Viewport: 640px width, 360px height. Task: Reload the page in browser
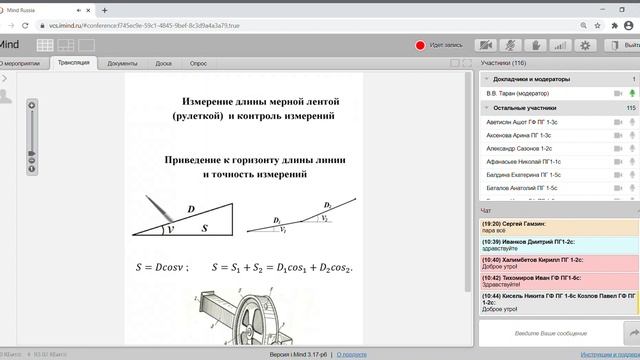coord(25,25)
